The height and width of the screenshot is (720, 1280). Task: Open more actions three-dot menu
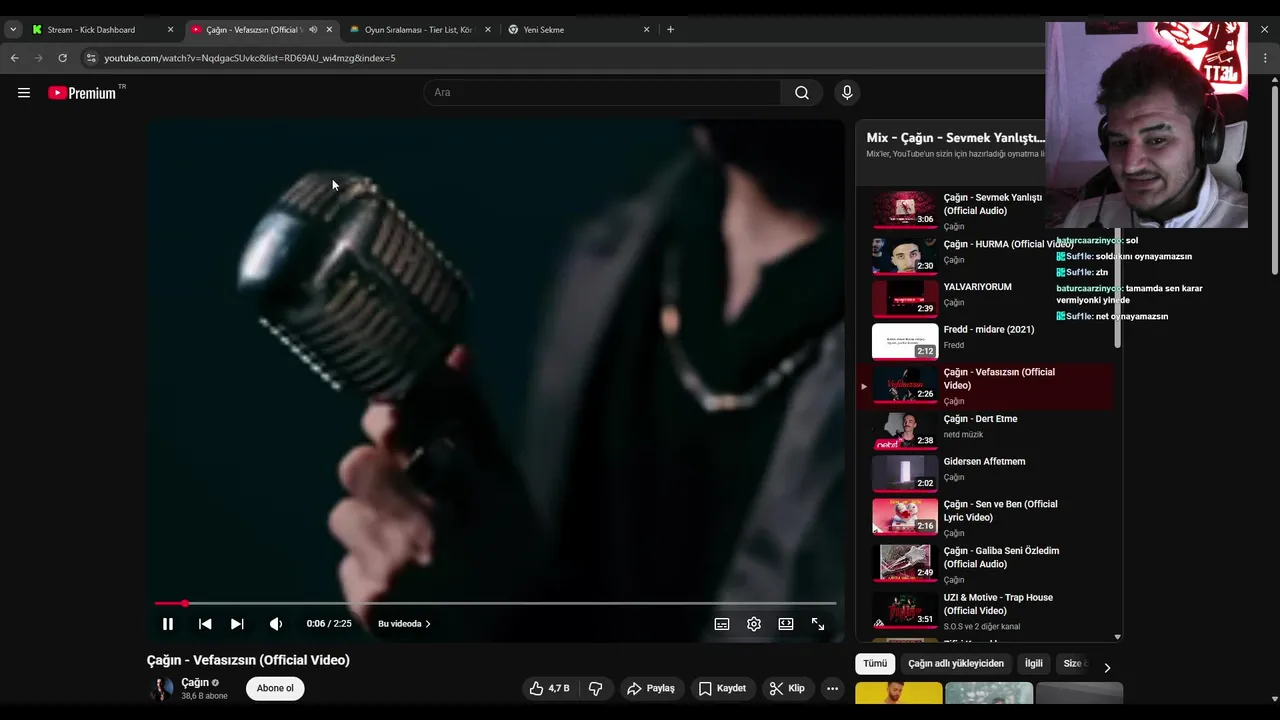click(x=832, y=688)
